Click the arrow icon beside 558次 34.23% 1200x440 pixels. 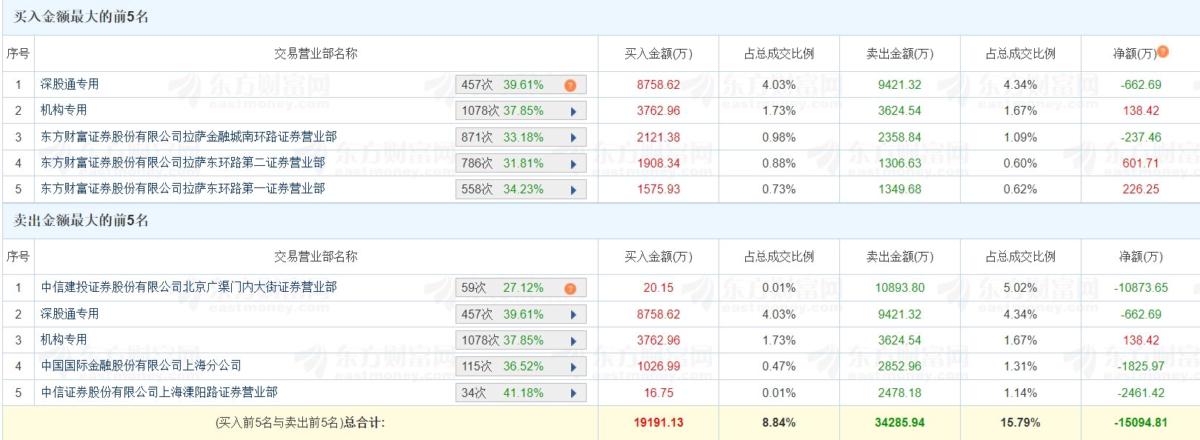(574, 188)
